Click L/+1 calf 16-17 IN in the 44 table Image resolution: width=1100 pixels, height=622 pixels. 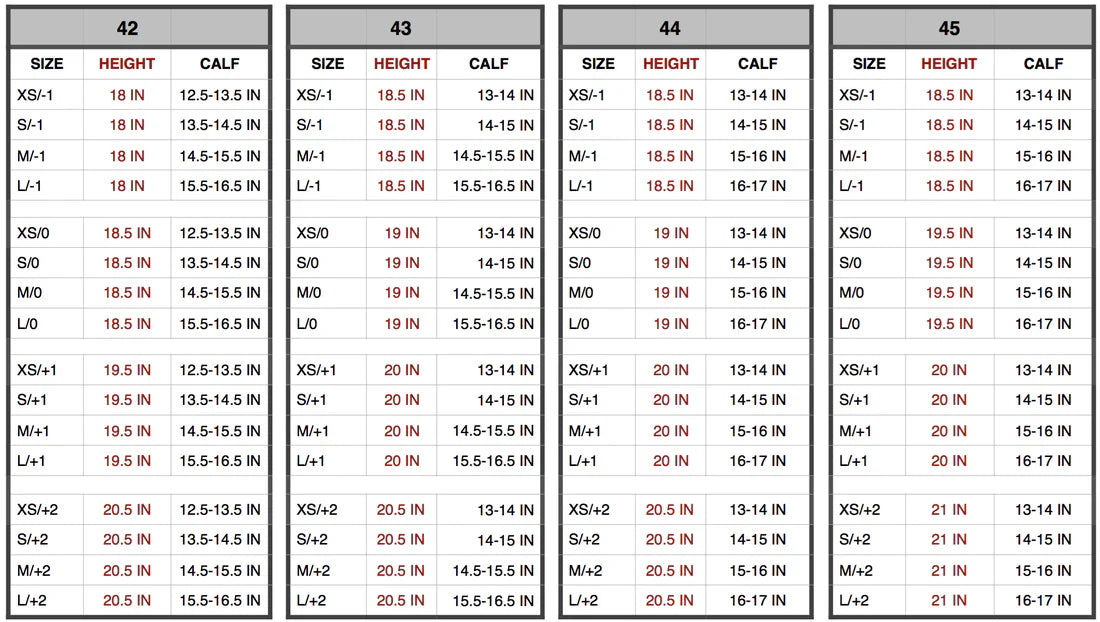757,462
